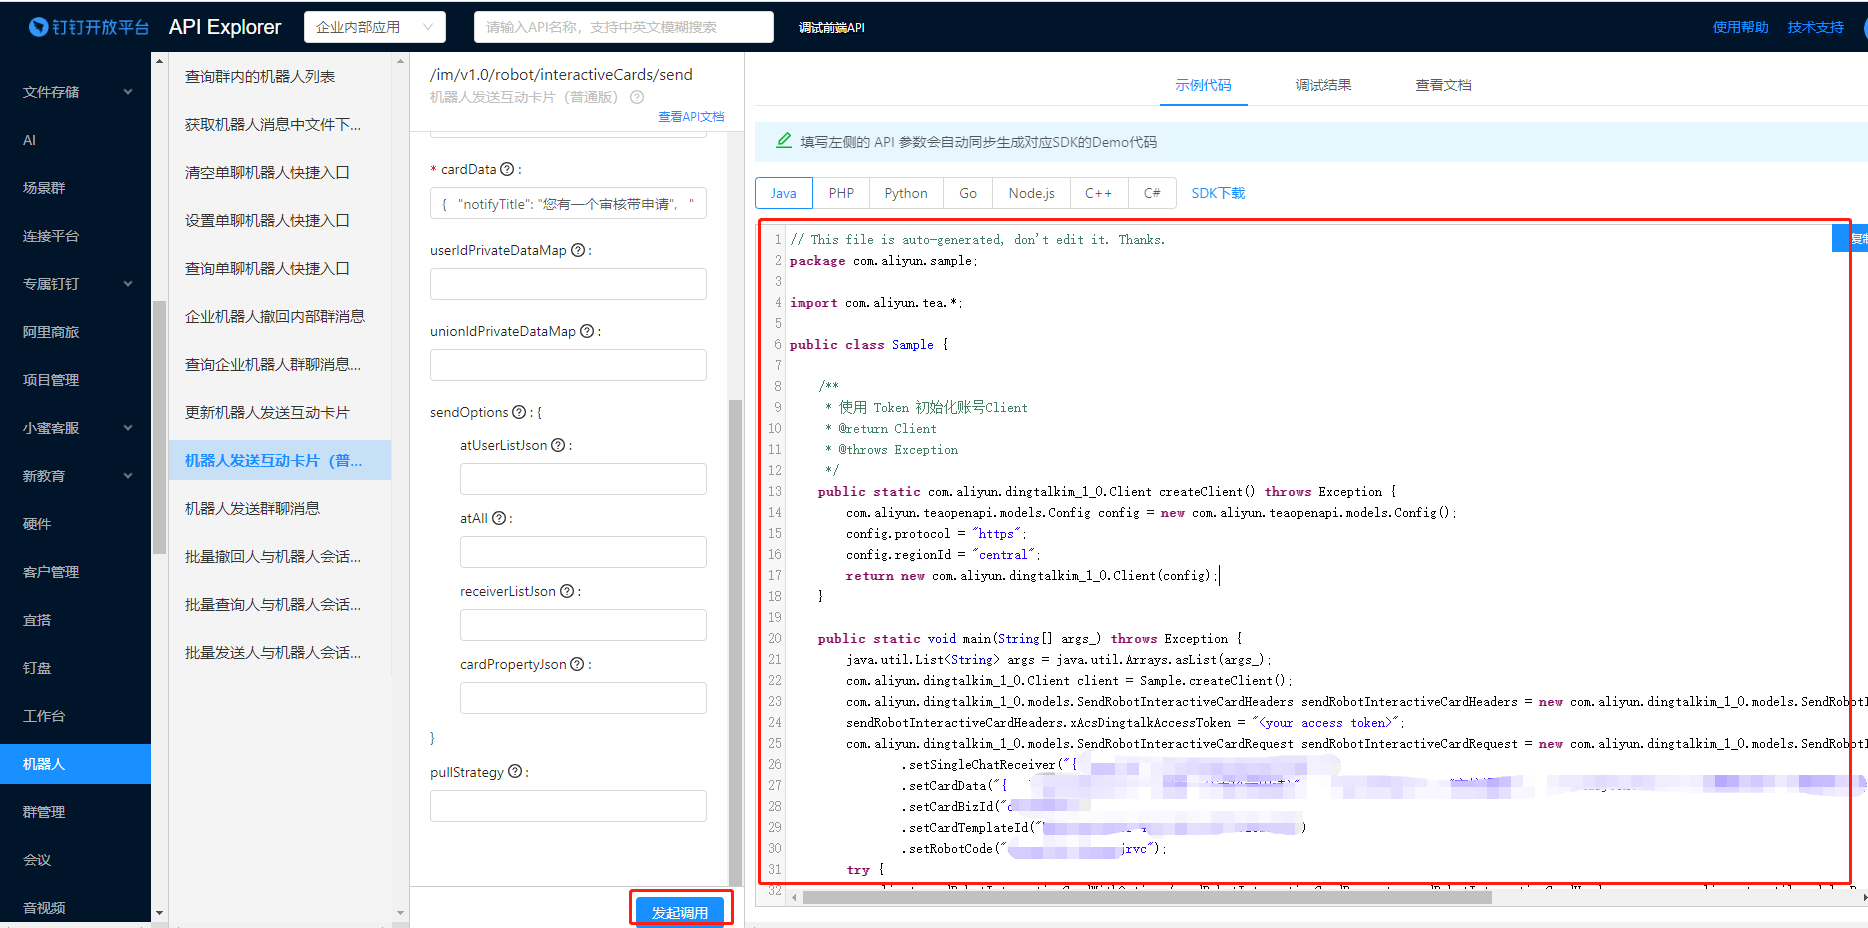Open help icon for pullStrategy
This screenshot has height=928, width=1868.
point(515,771)
